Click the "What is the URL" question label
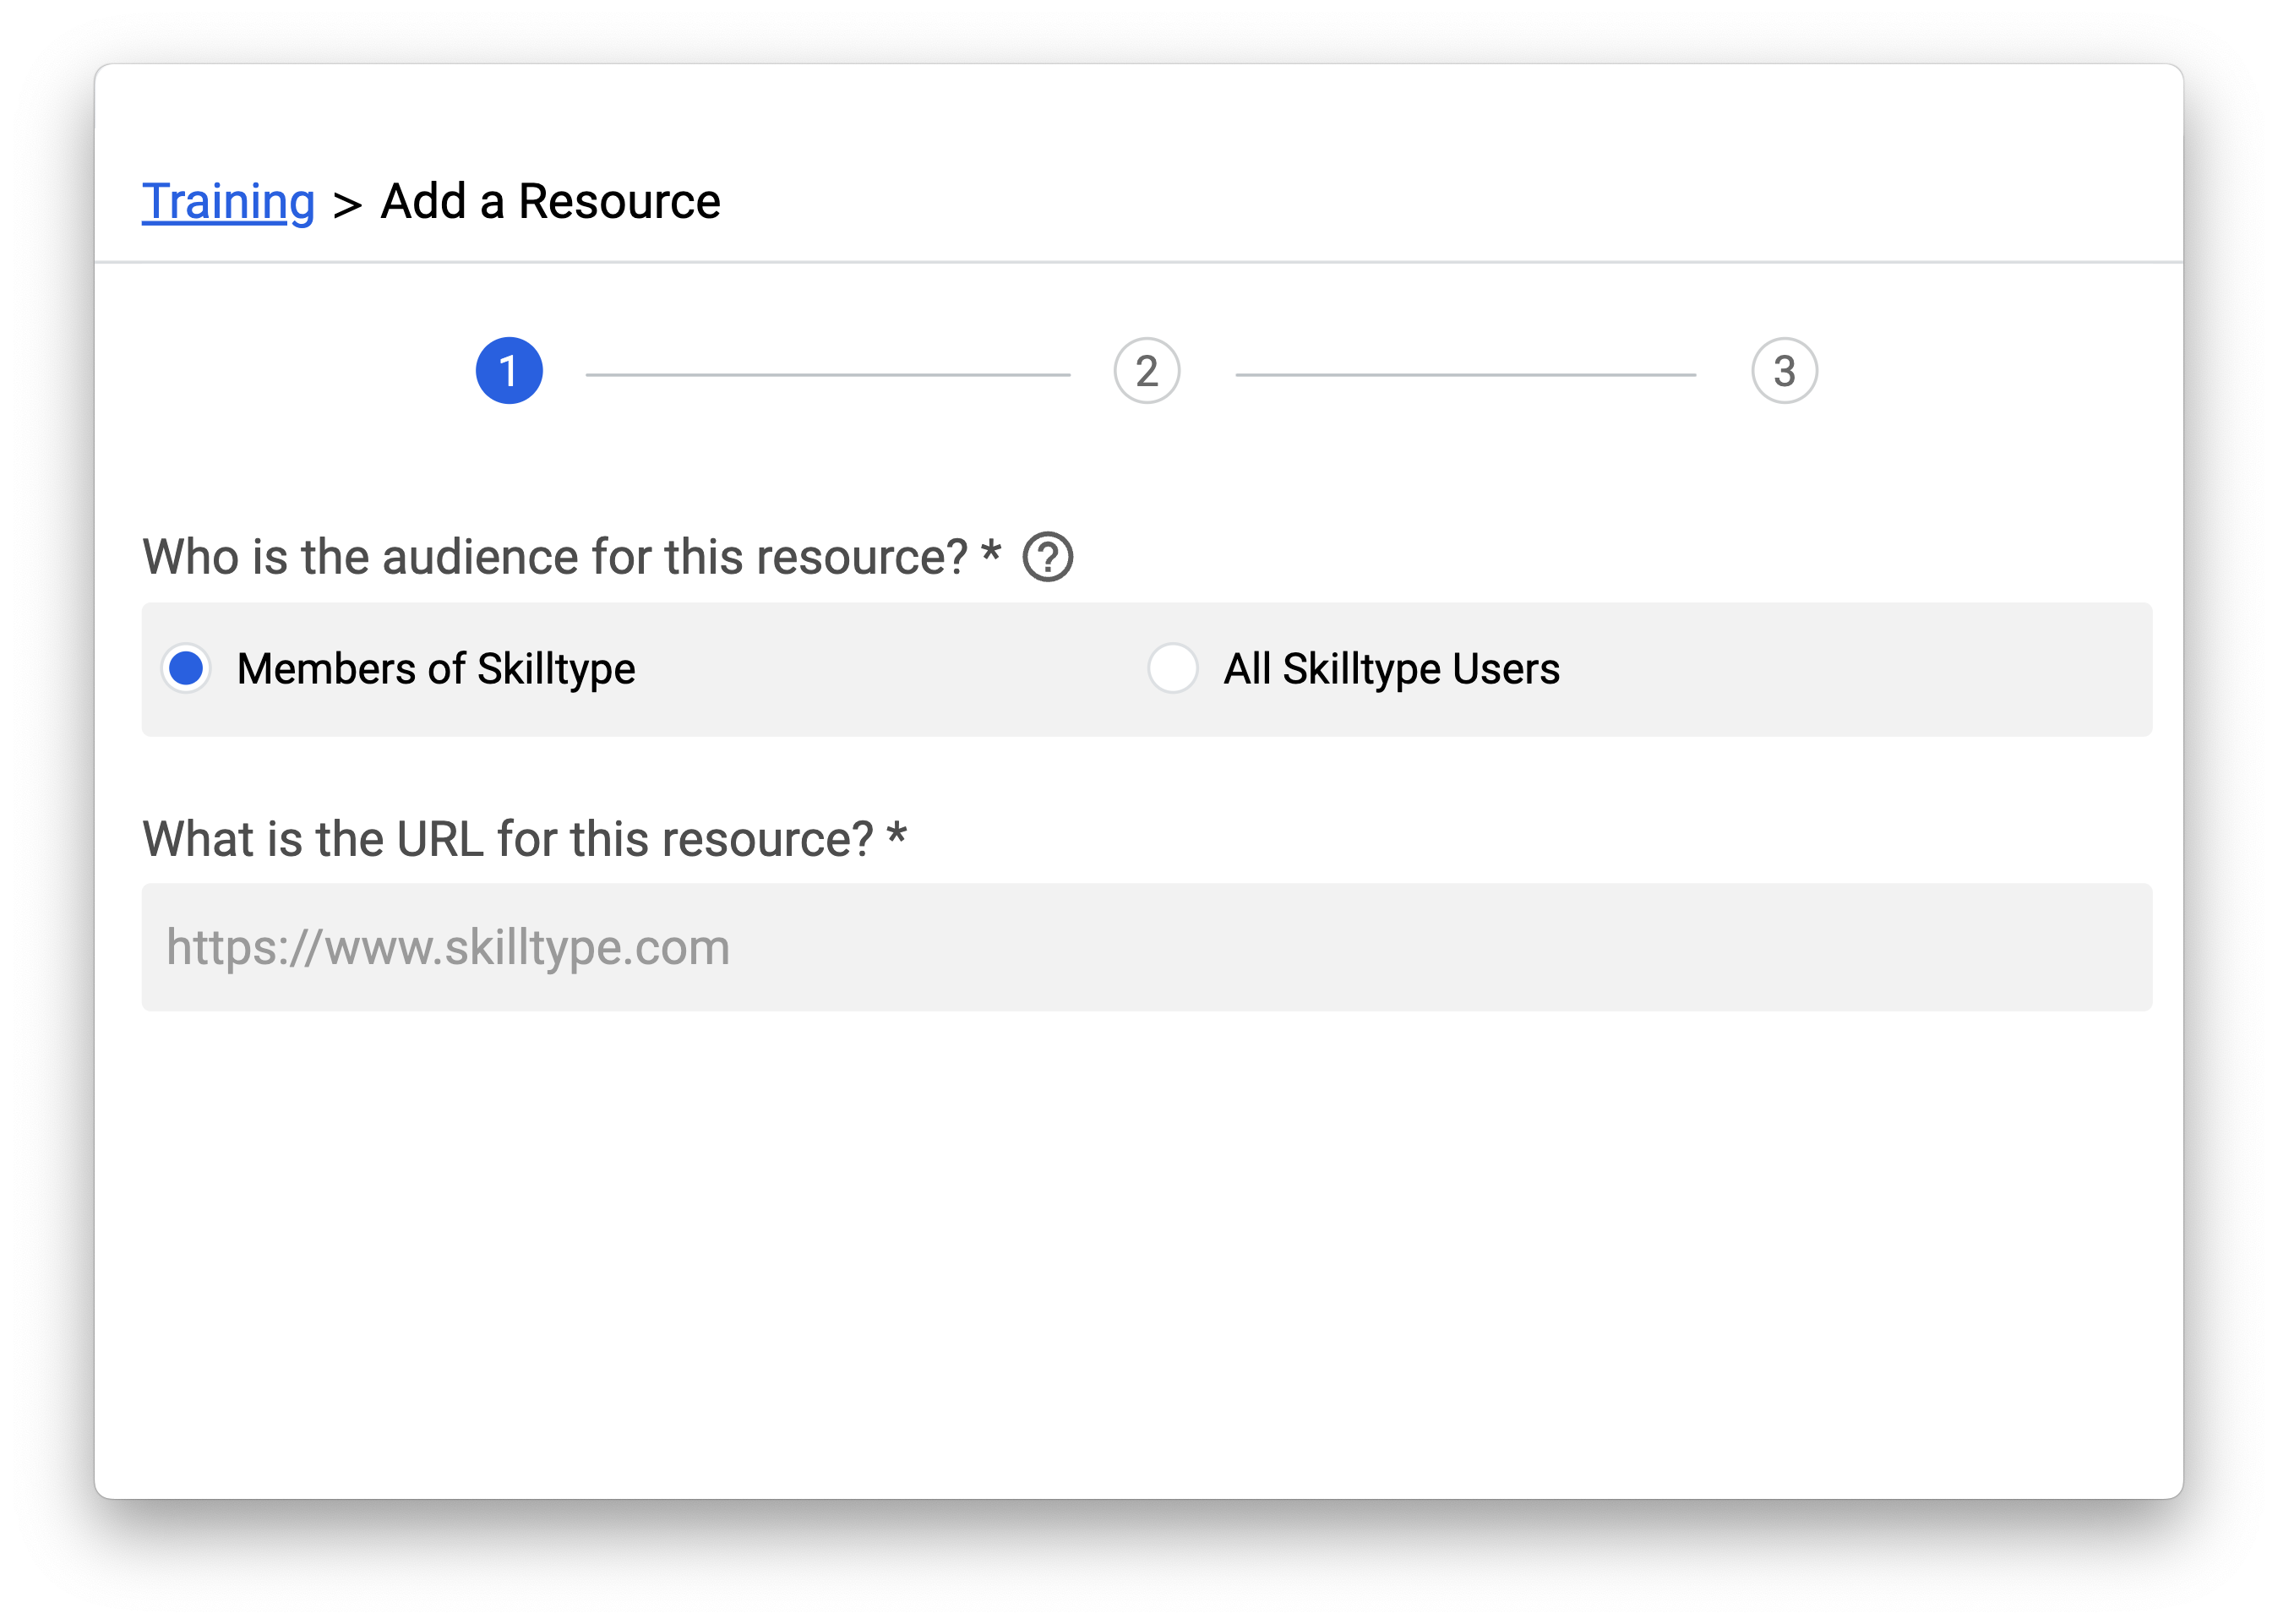 pyautogui.click(x=507, y=839)
